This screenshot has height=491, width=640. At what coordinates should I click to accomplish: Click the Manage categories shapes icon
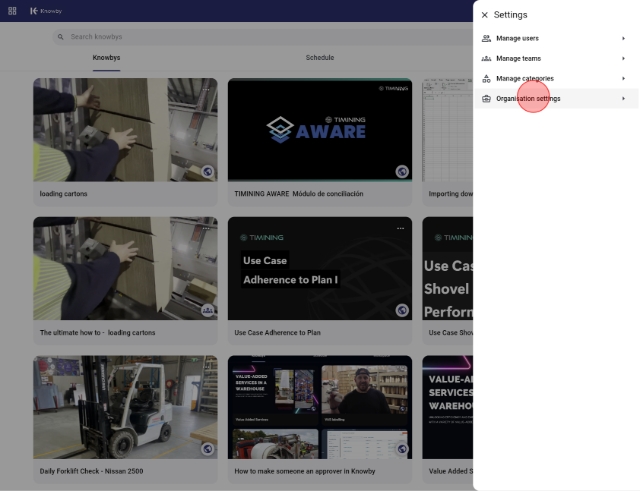point(486,78)
